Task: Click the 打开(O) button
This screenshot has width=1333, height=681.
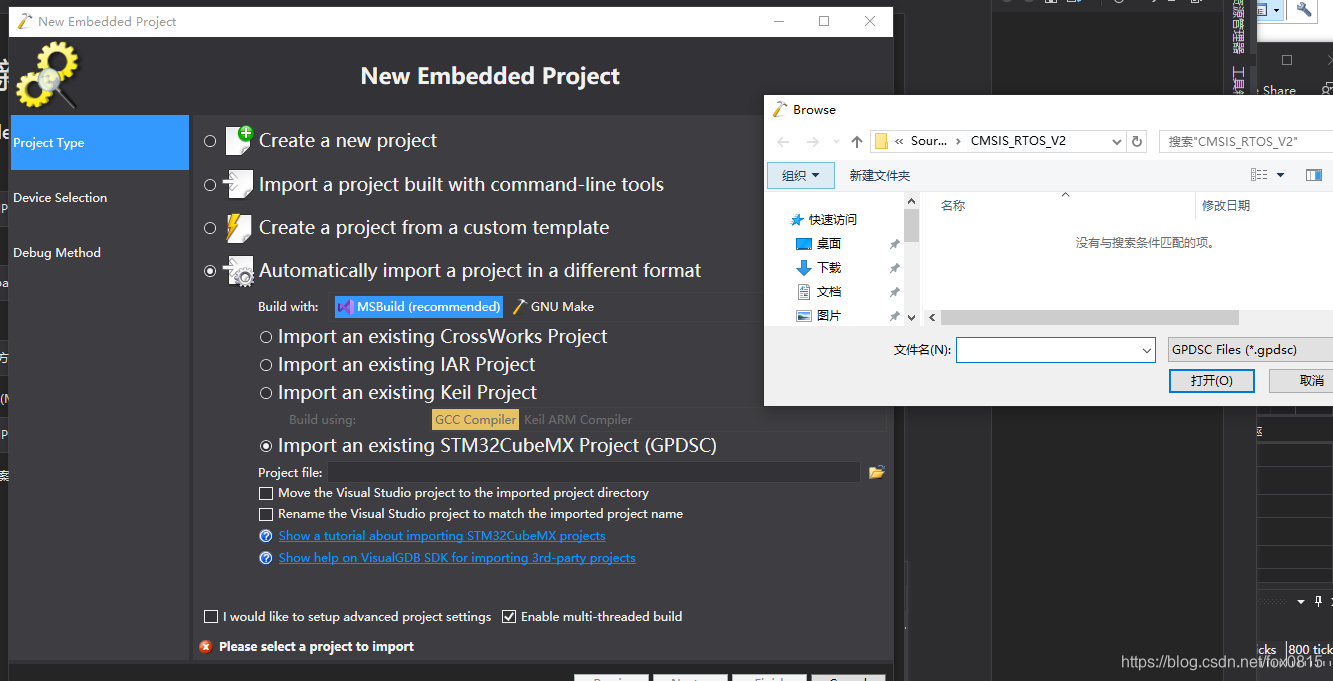Action: tap(1211, 381)
